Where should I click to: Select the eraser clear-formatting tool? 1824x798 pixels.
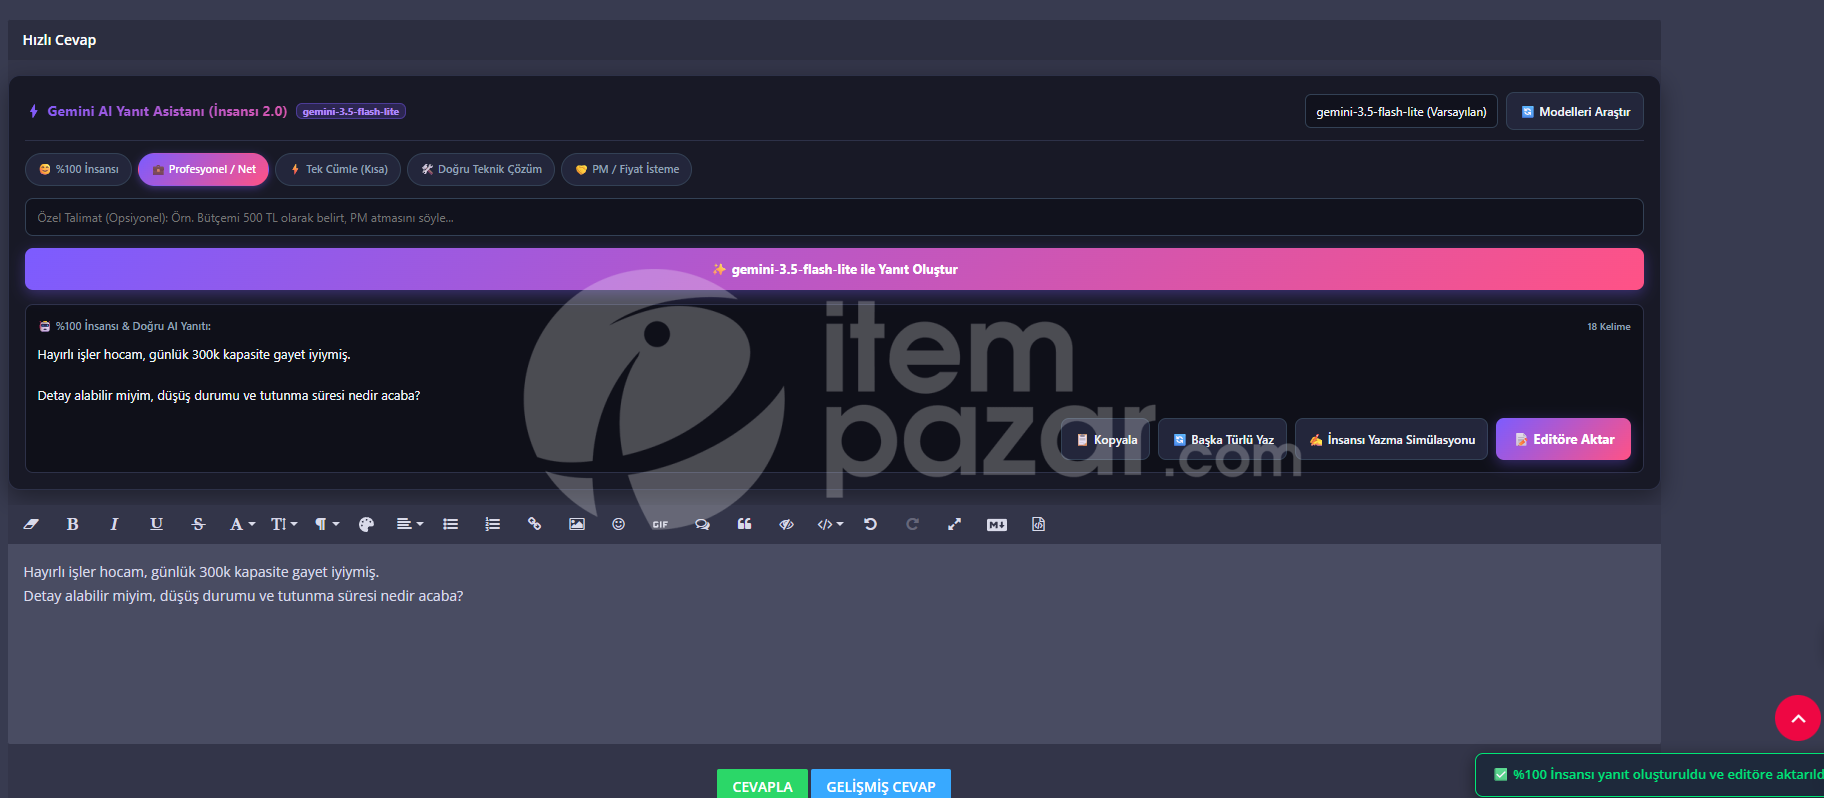(31, 524)
